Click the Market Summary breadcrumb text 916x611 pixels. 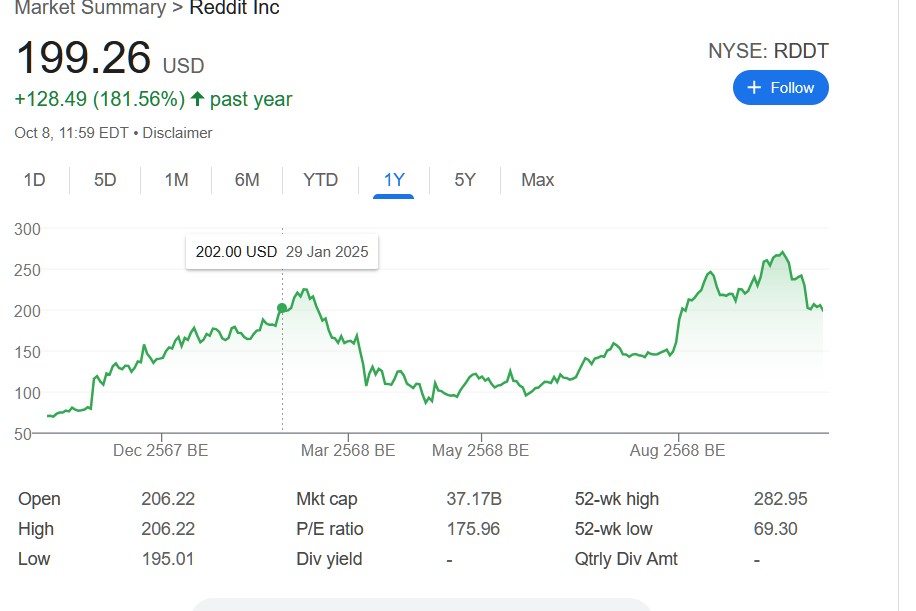tap(90, 8)
